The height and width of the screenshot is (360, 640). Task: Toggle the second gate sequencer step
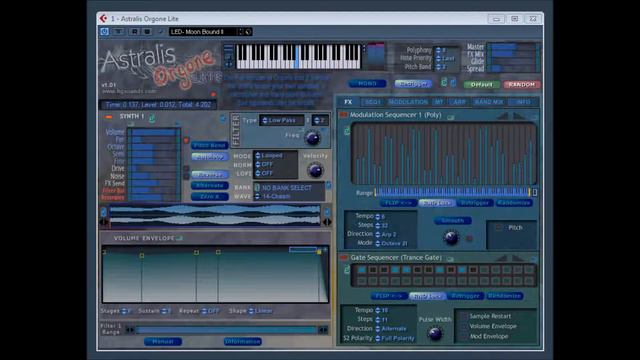[373, 270]
